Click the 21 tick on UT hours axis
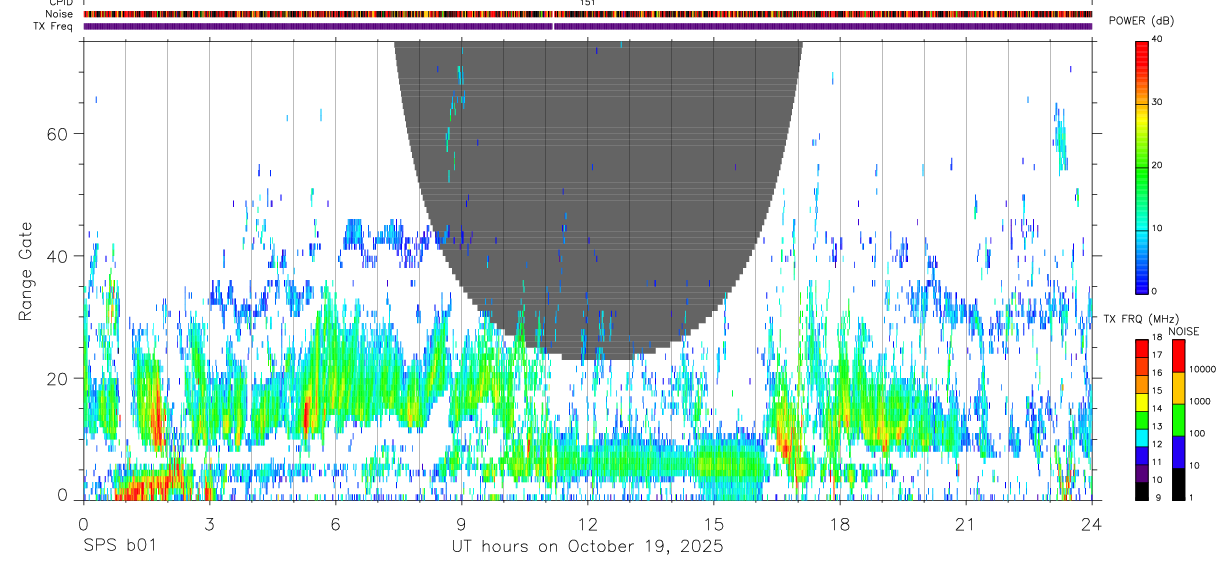 tap(966, 524)
